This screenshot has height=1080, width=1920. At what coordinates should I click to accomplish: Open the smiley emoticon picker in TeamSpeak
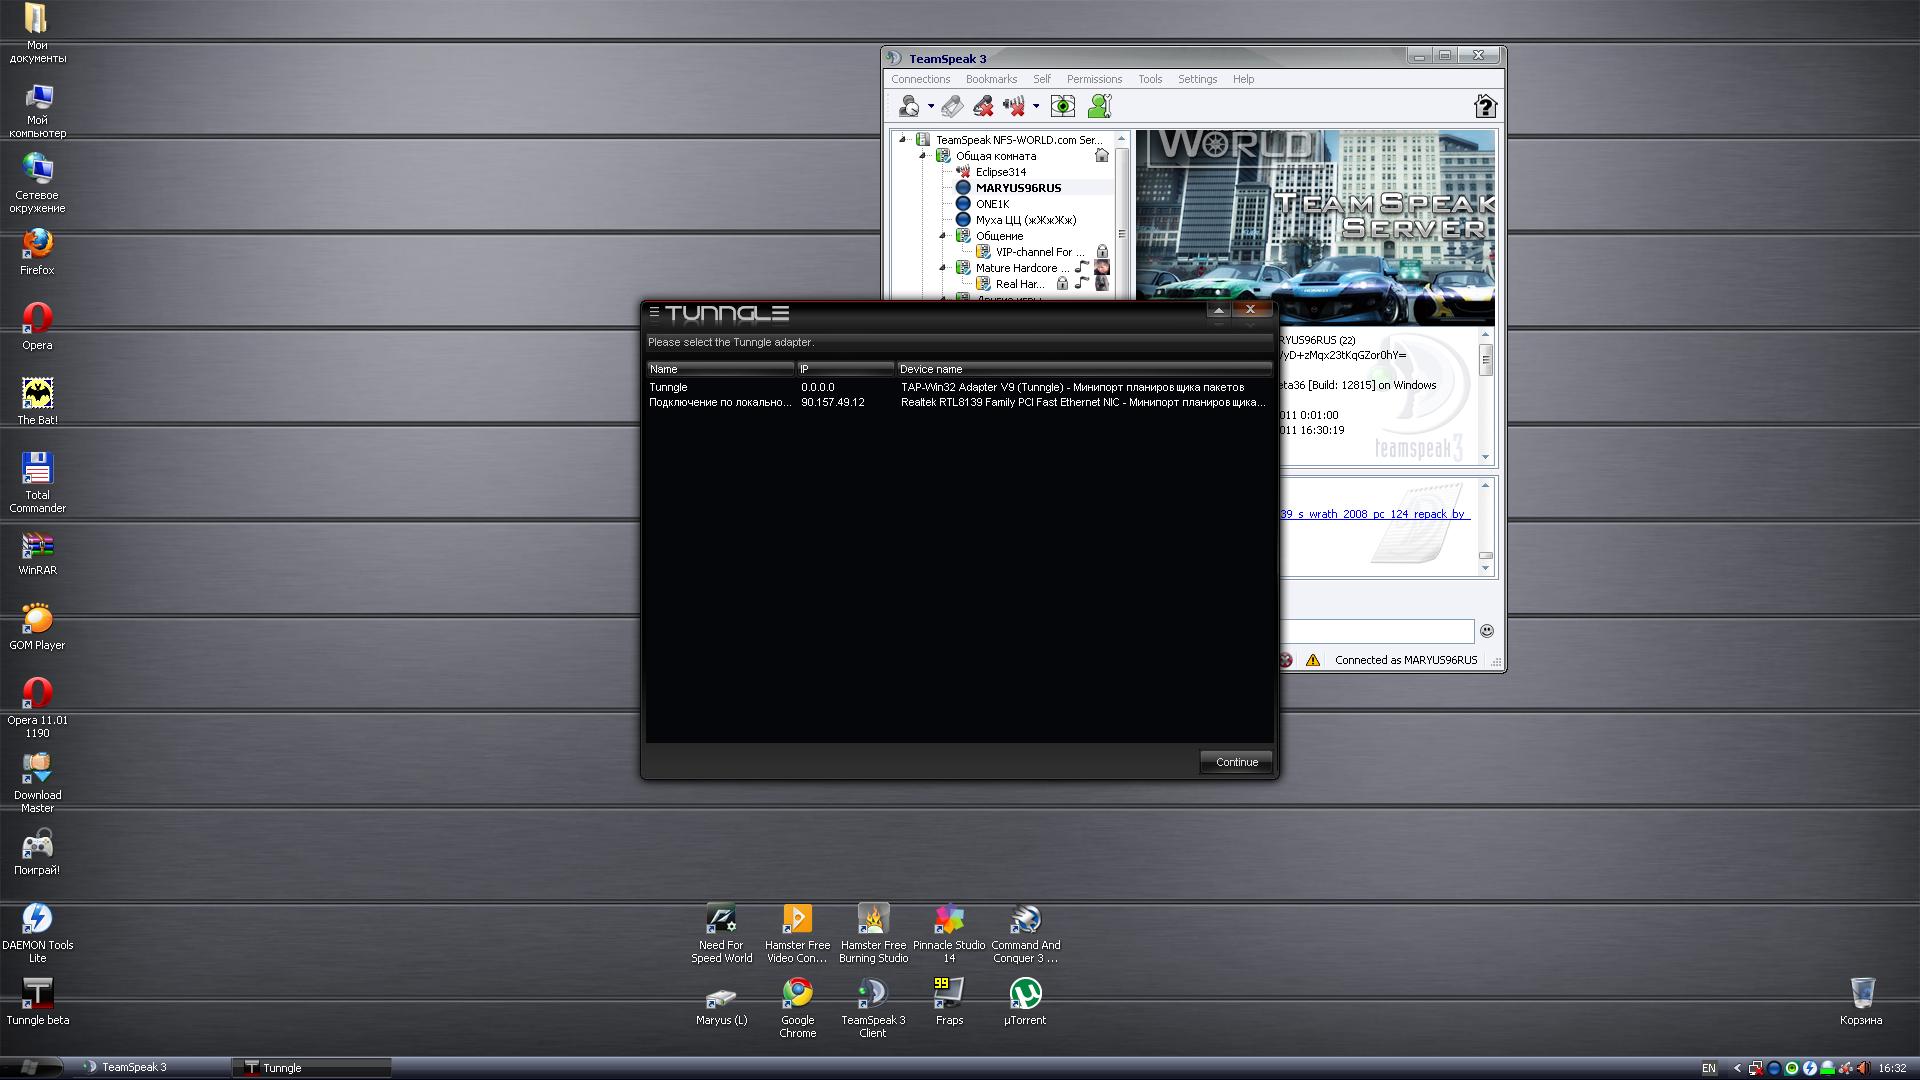point(1486,631)
